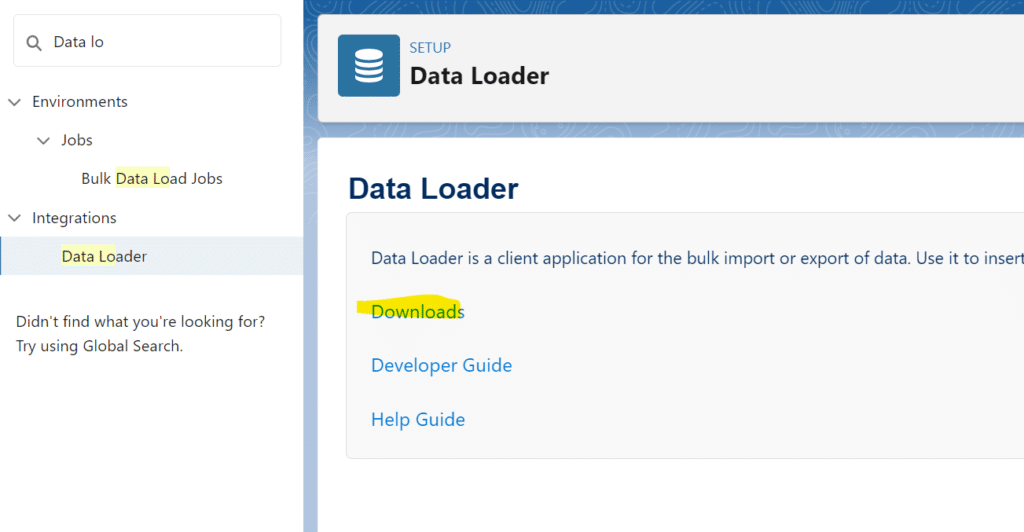
Task: Collapse the Jobs subsection chevron
Action: 43,141
